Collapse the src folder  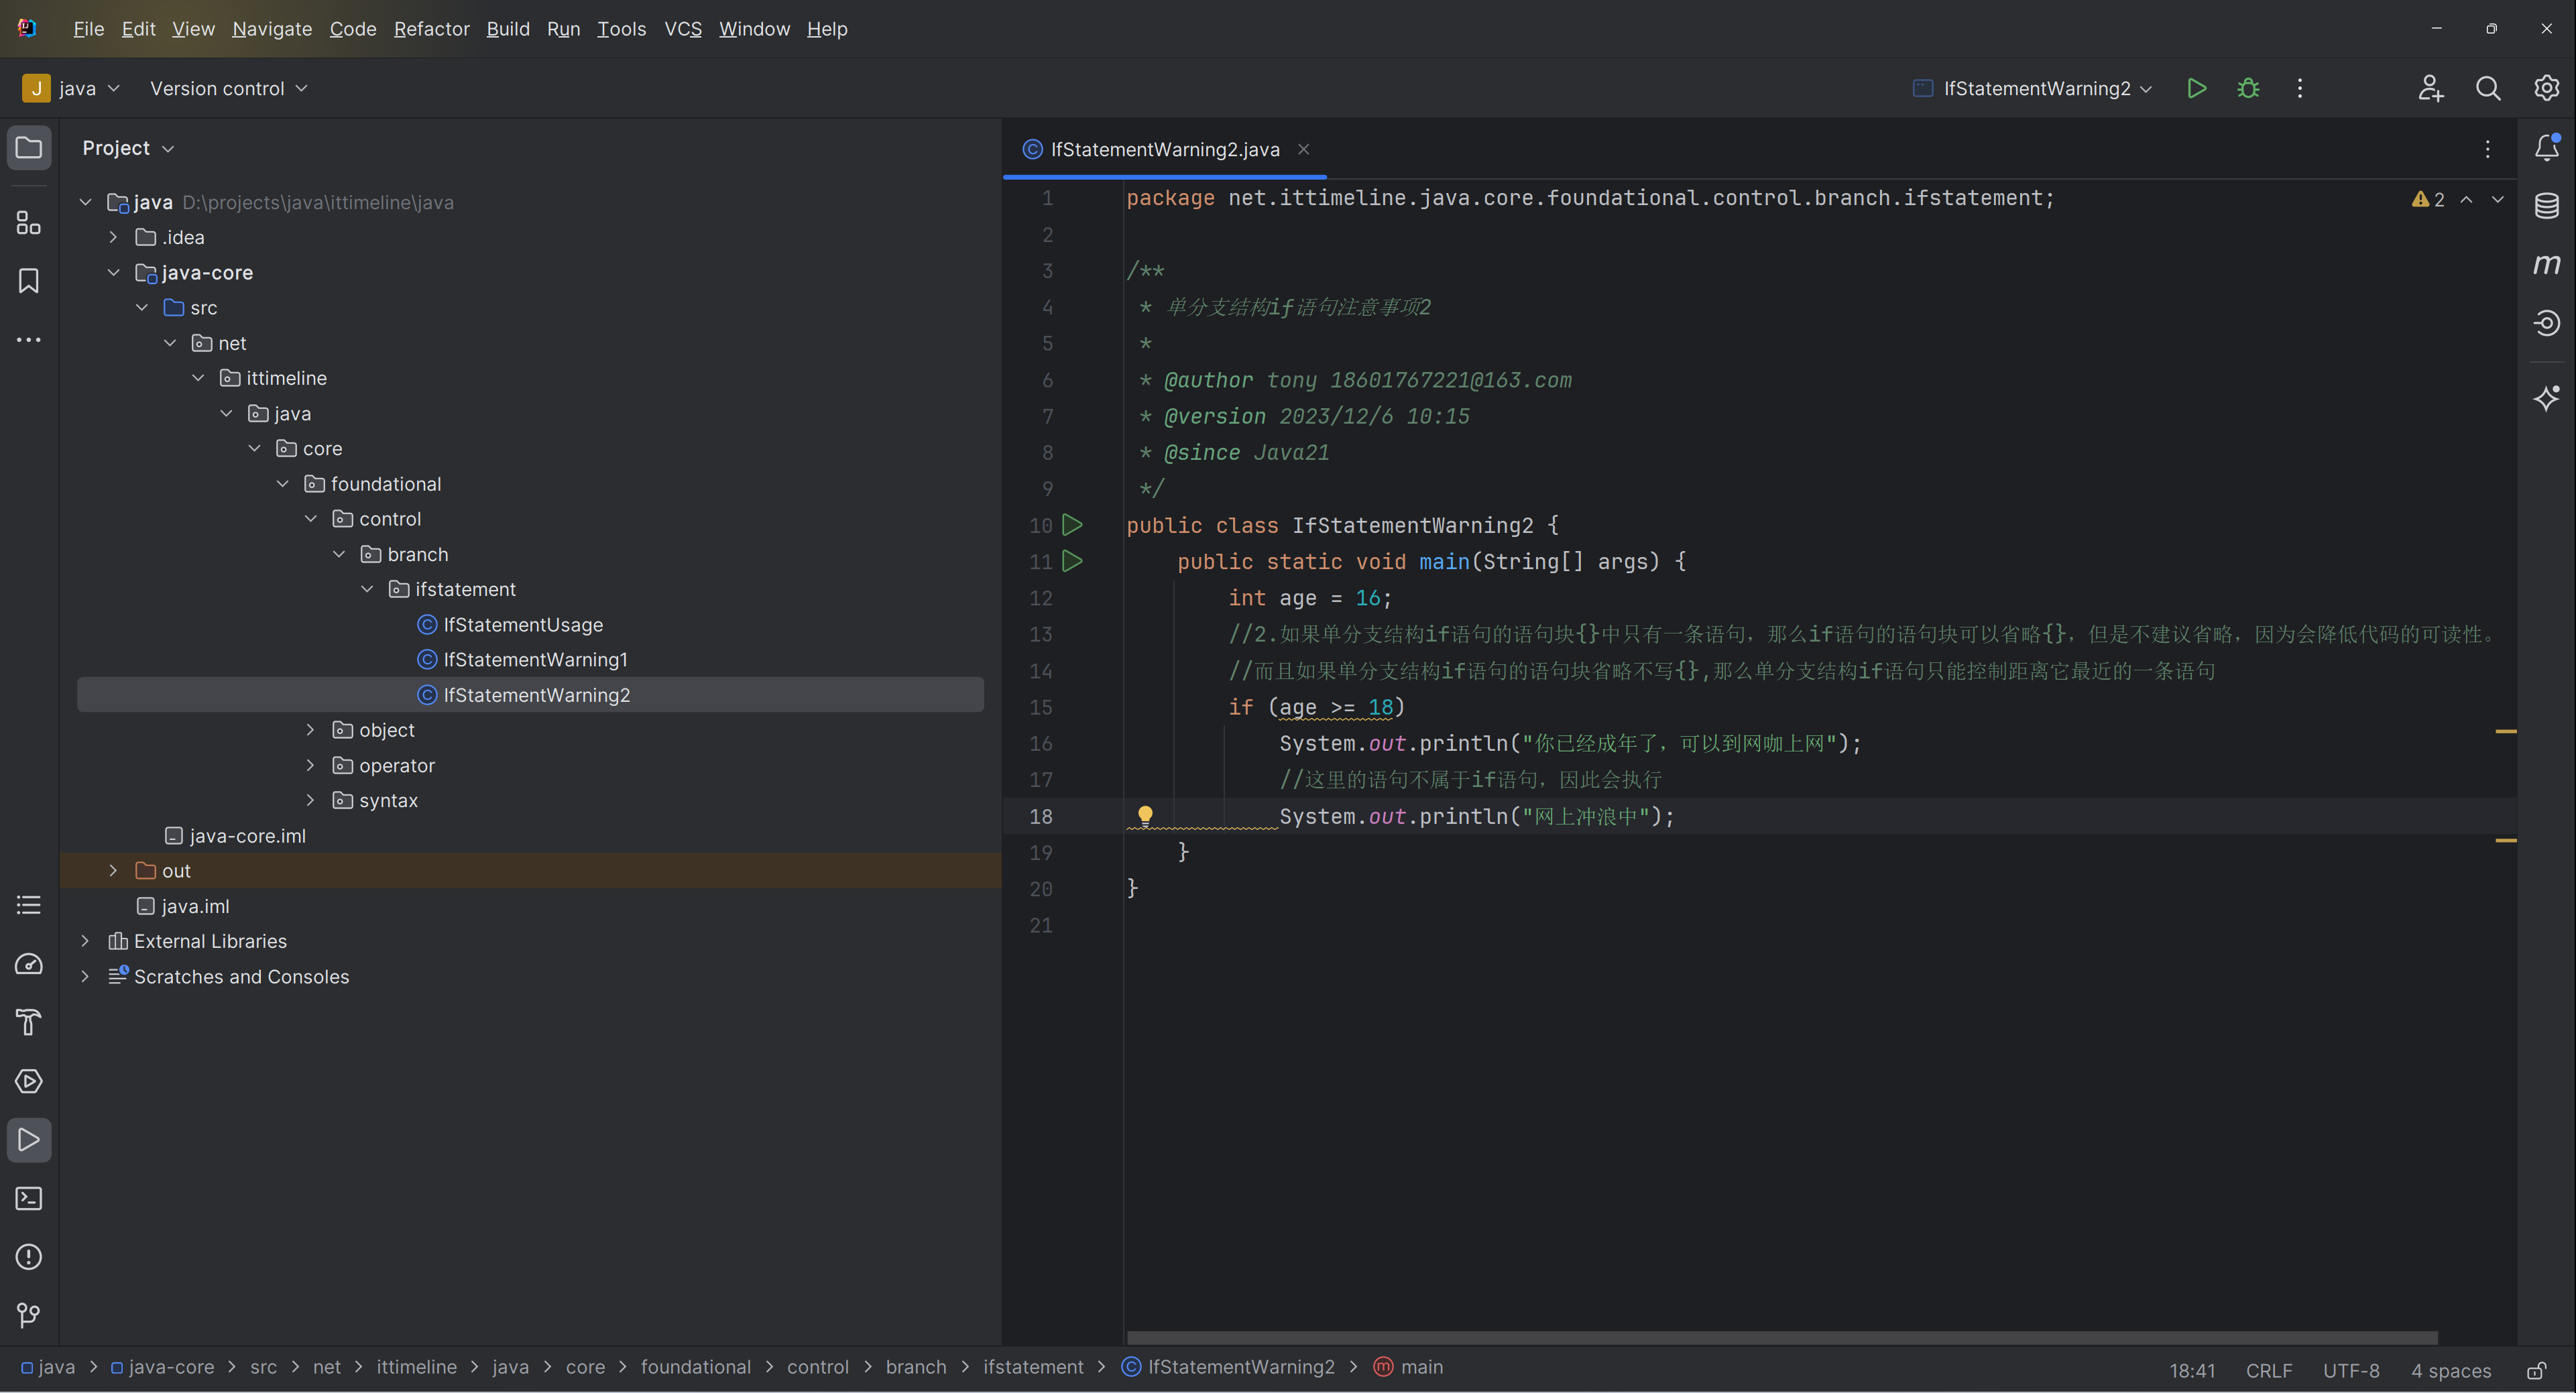tap(142, 307)
